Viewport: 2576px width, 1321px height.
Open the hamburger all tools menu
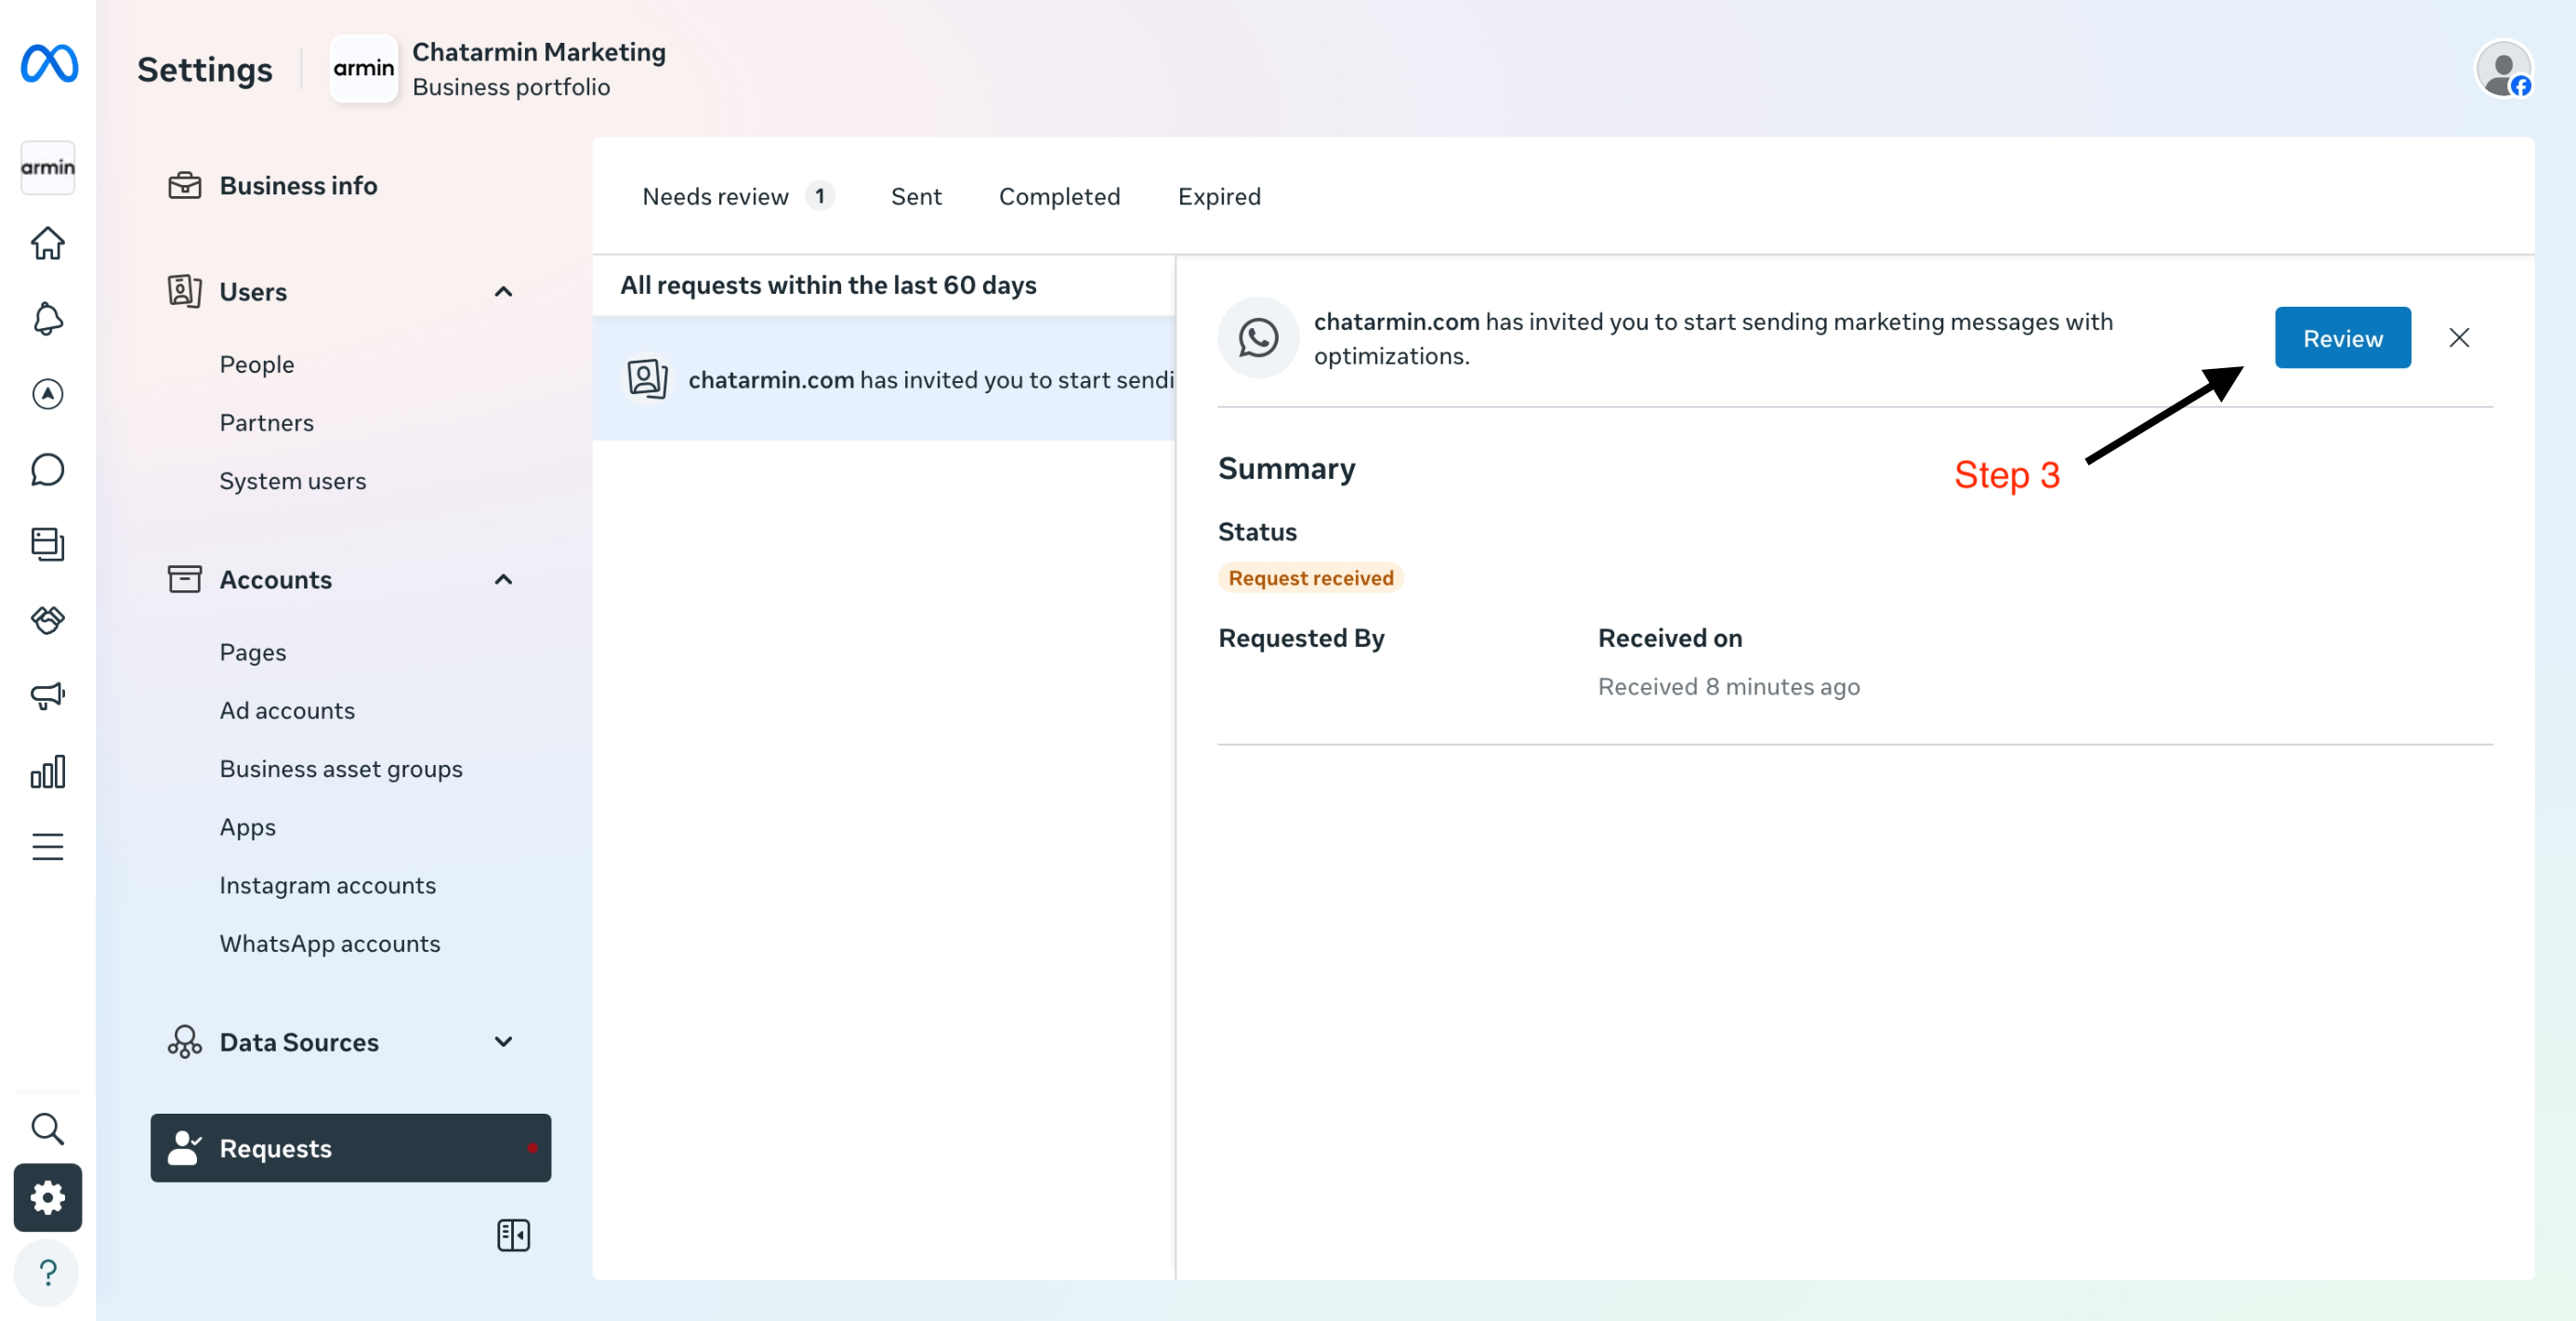click(48, 847)
